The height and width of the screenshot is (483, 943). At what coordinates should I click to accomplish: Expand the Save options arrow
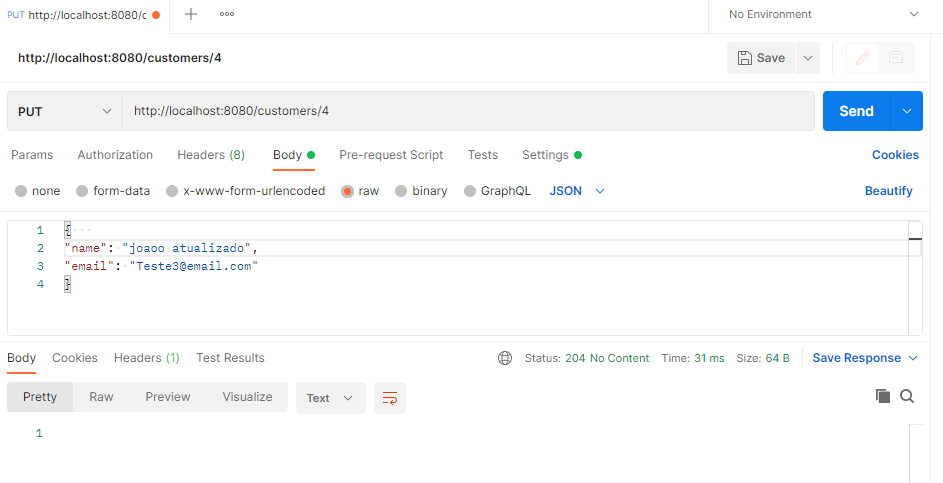pos(808,58)
